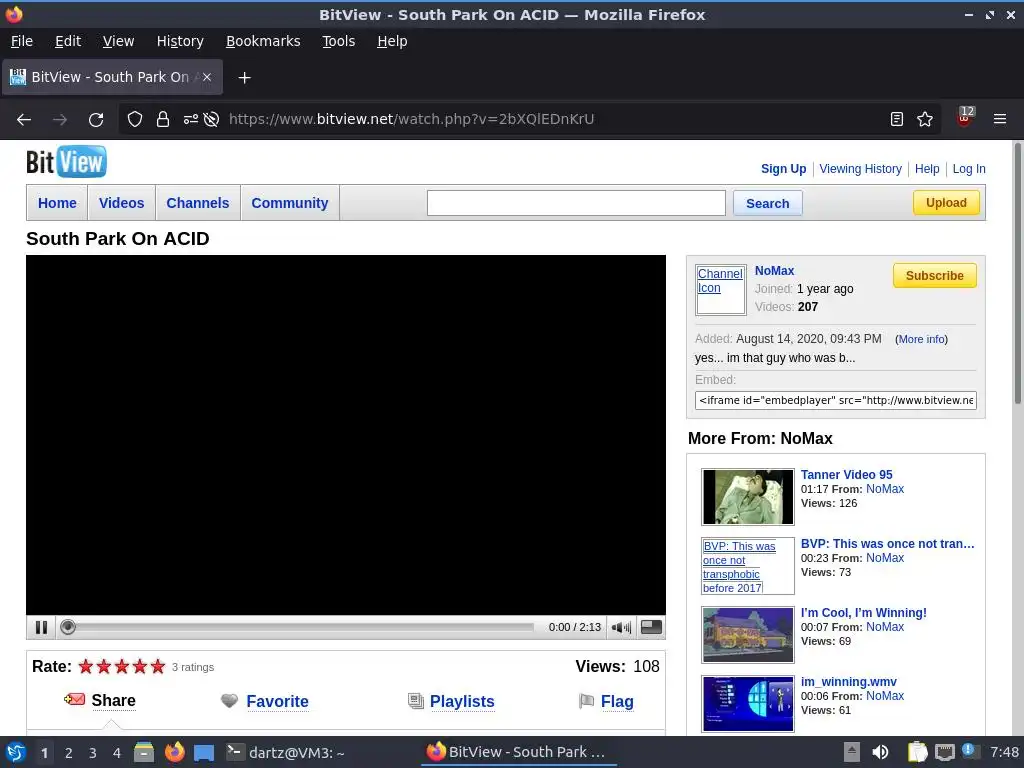Screen dimensions: 1024x768
Task: Flag this video via the Flag link
Action: (617, 701)
